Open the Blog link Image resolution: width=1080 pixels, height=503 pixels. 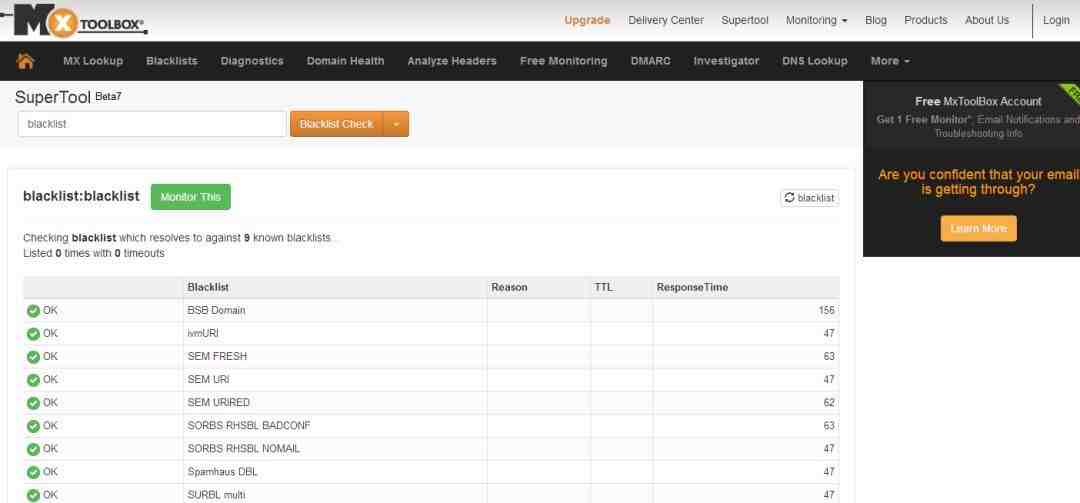[x=875, y=21]
